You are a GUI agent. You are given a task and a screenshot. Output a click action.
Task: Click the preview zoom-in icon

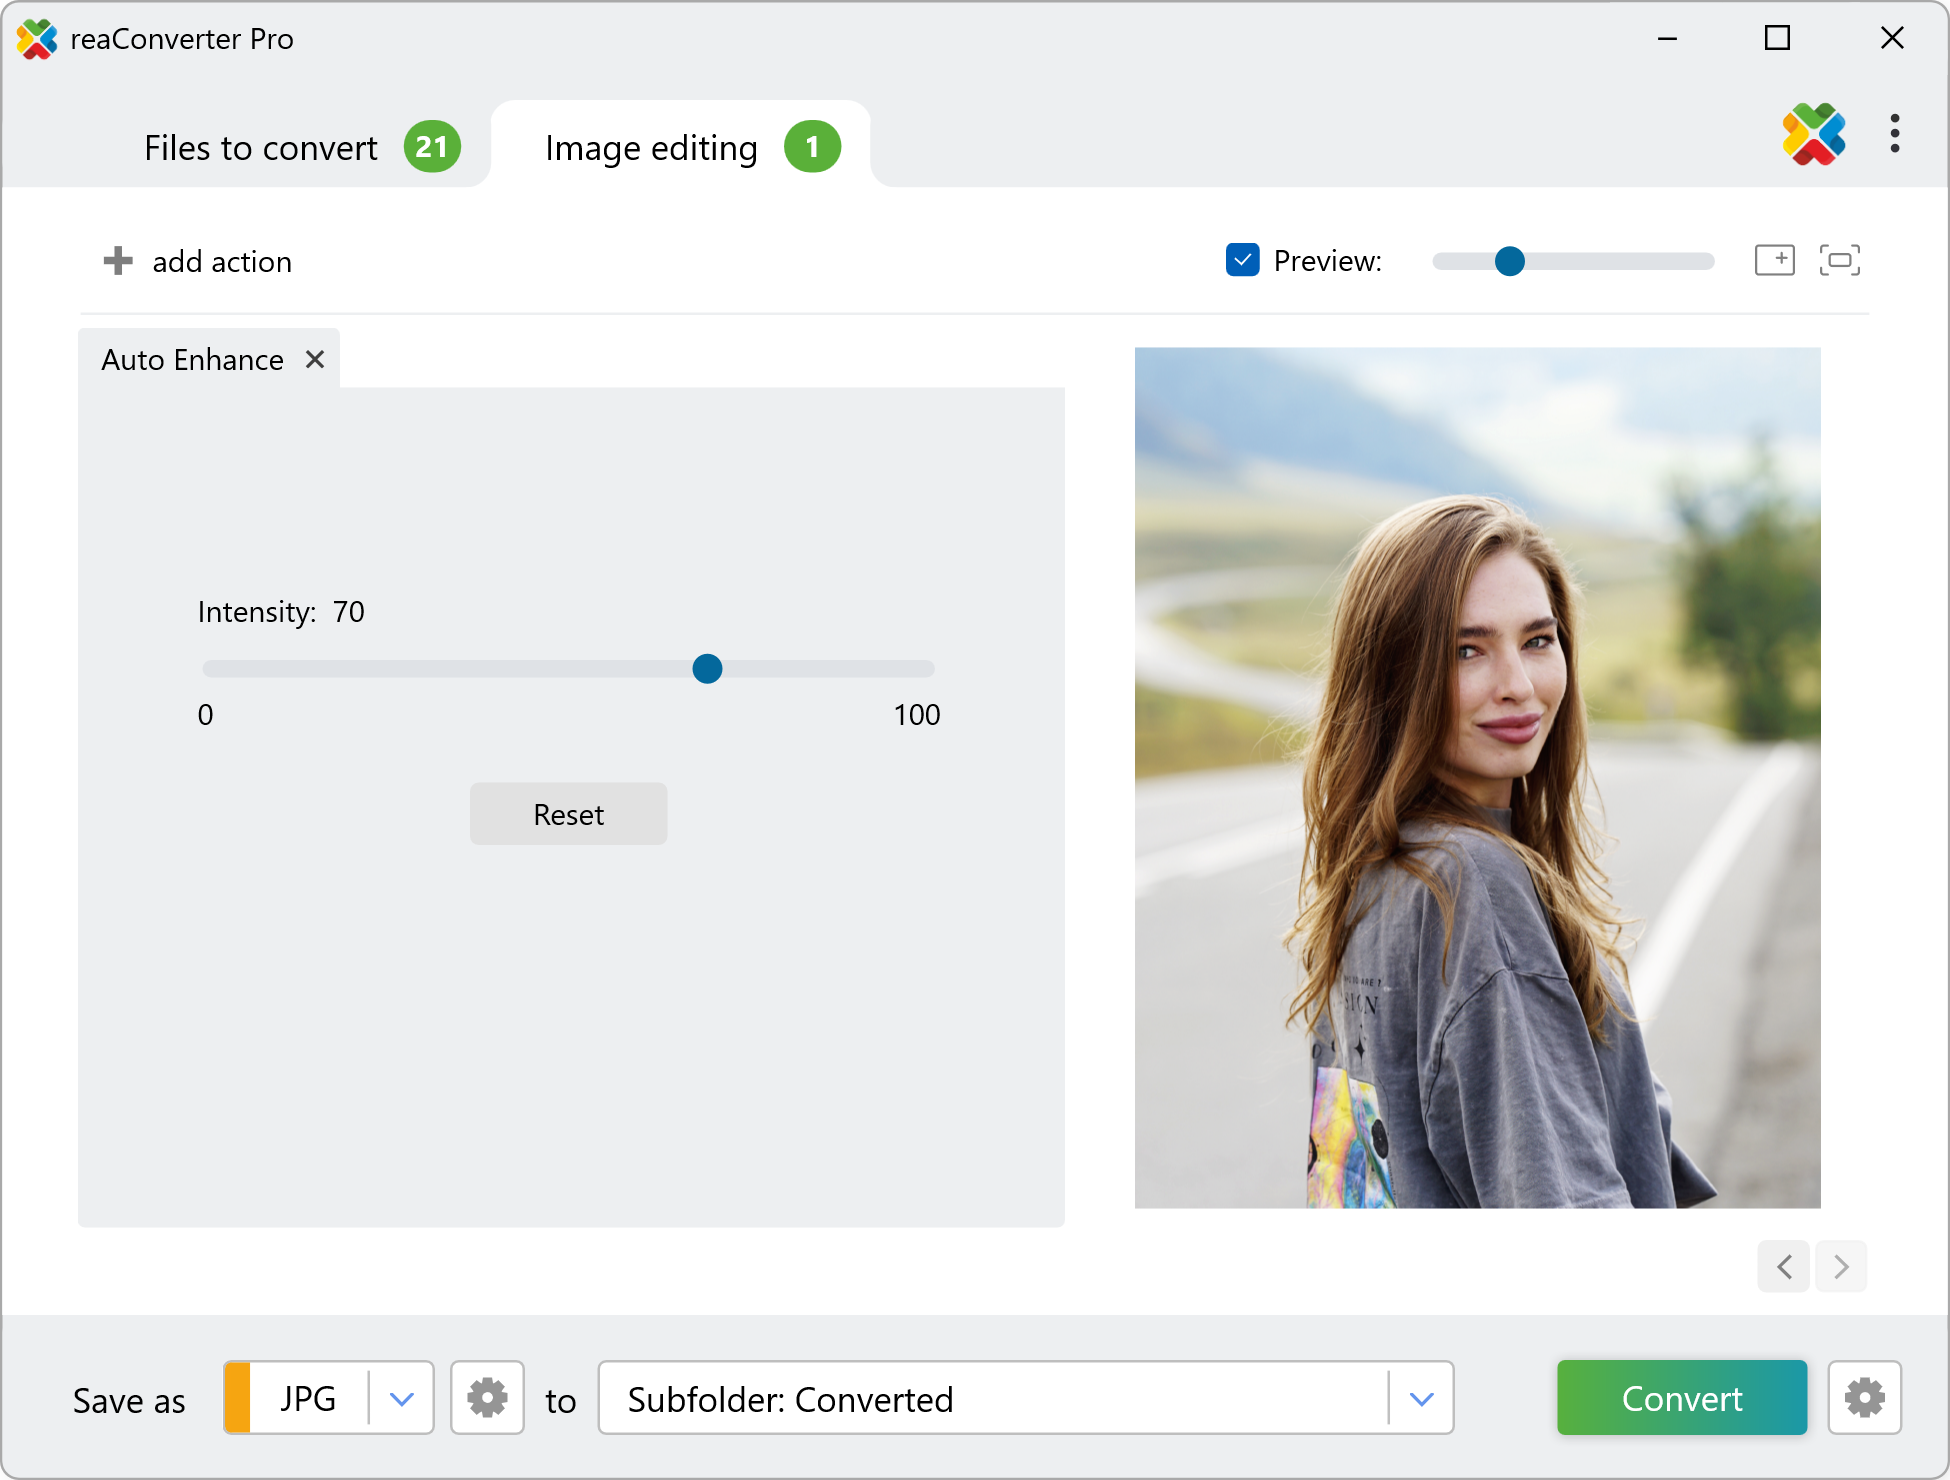point(1774,260)
